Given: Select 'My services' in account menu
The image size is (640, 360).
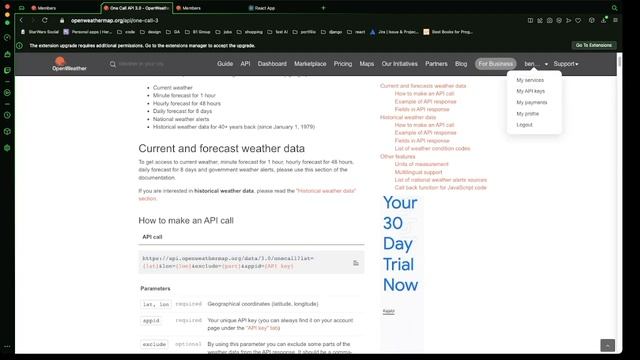Looking at the screenshot, I should [x=530, y=80].
